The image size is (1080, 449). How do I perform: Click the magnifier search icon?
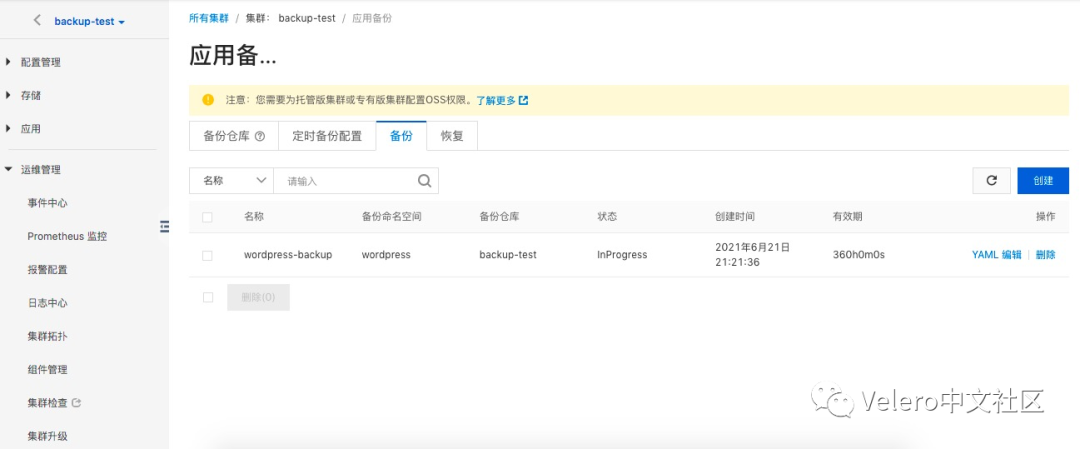click(x=425, y=180)
